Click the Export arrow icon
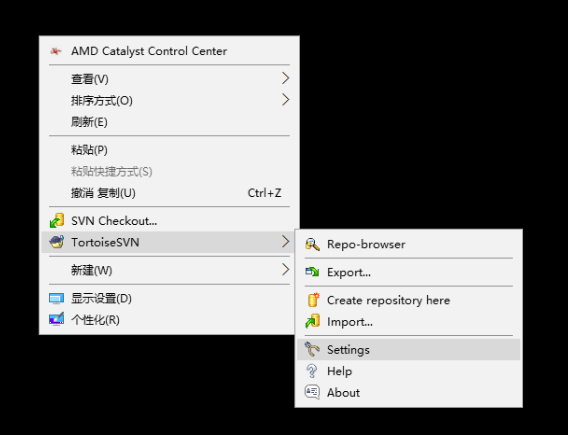568x435 pixels. [312, 272]
